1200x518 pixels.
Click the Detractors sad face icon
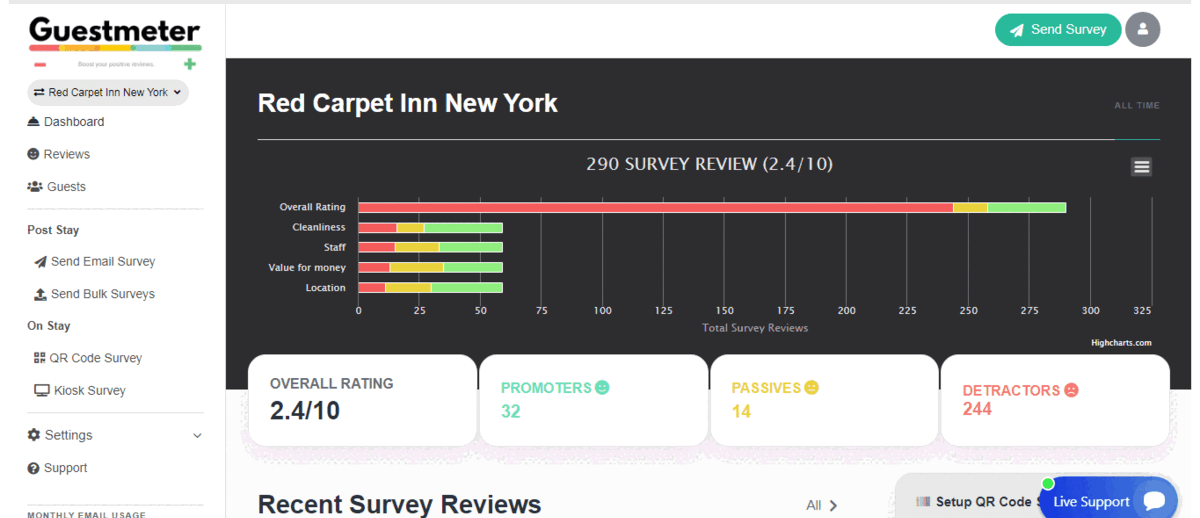1071,390
